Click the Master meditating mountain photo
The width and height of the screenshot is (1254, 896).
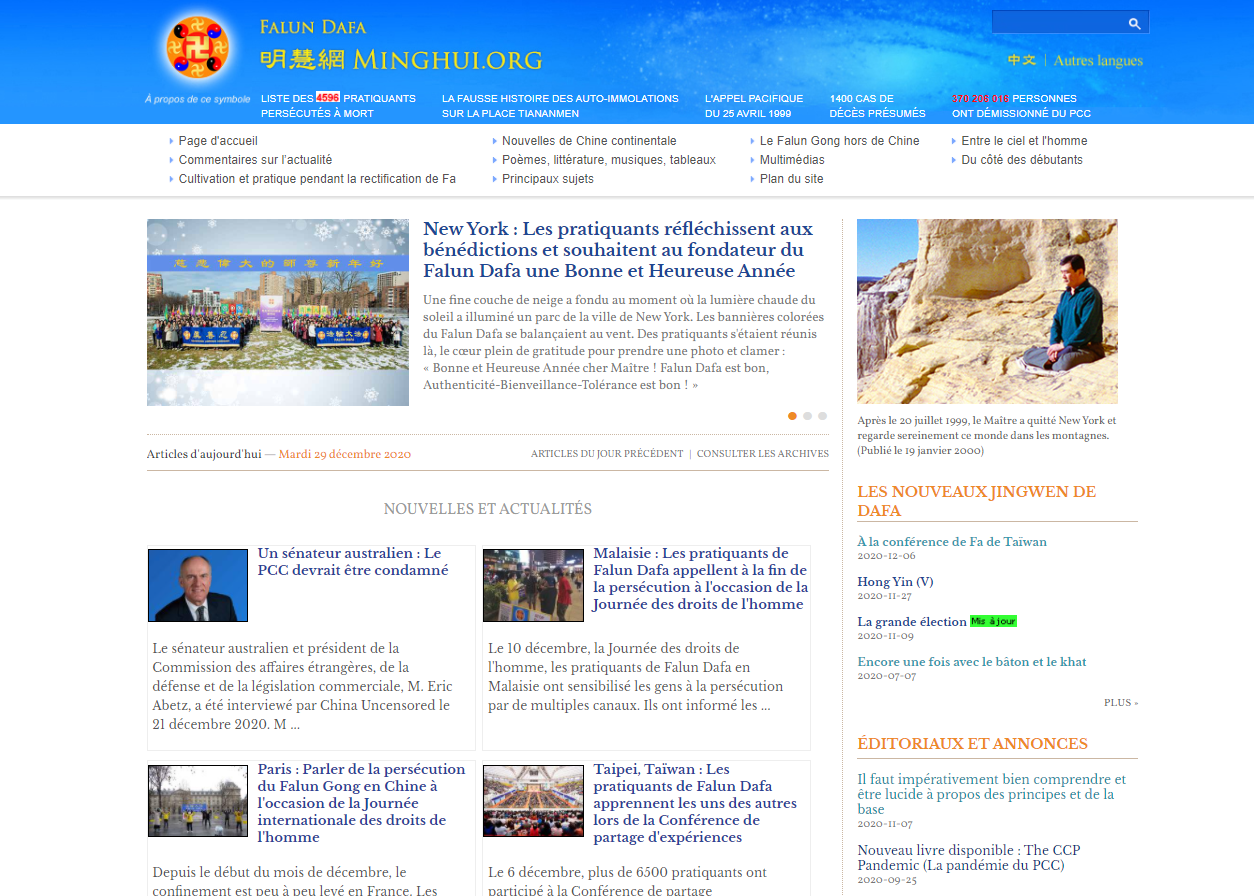(x=987, y=311)
